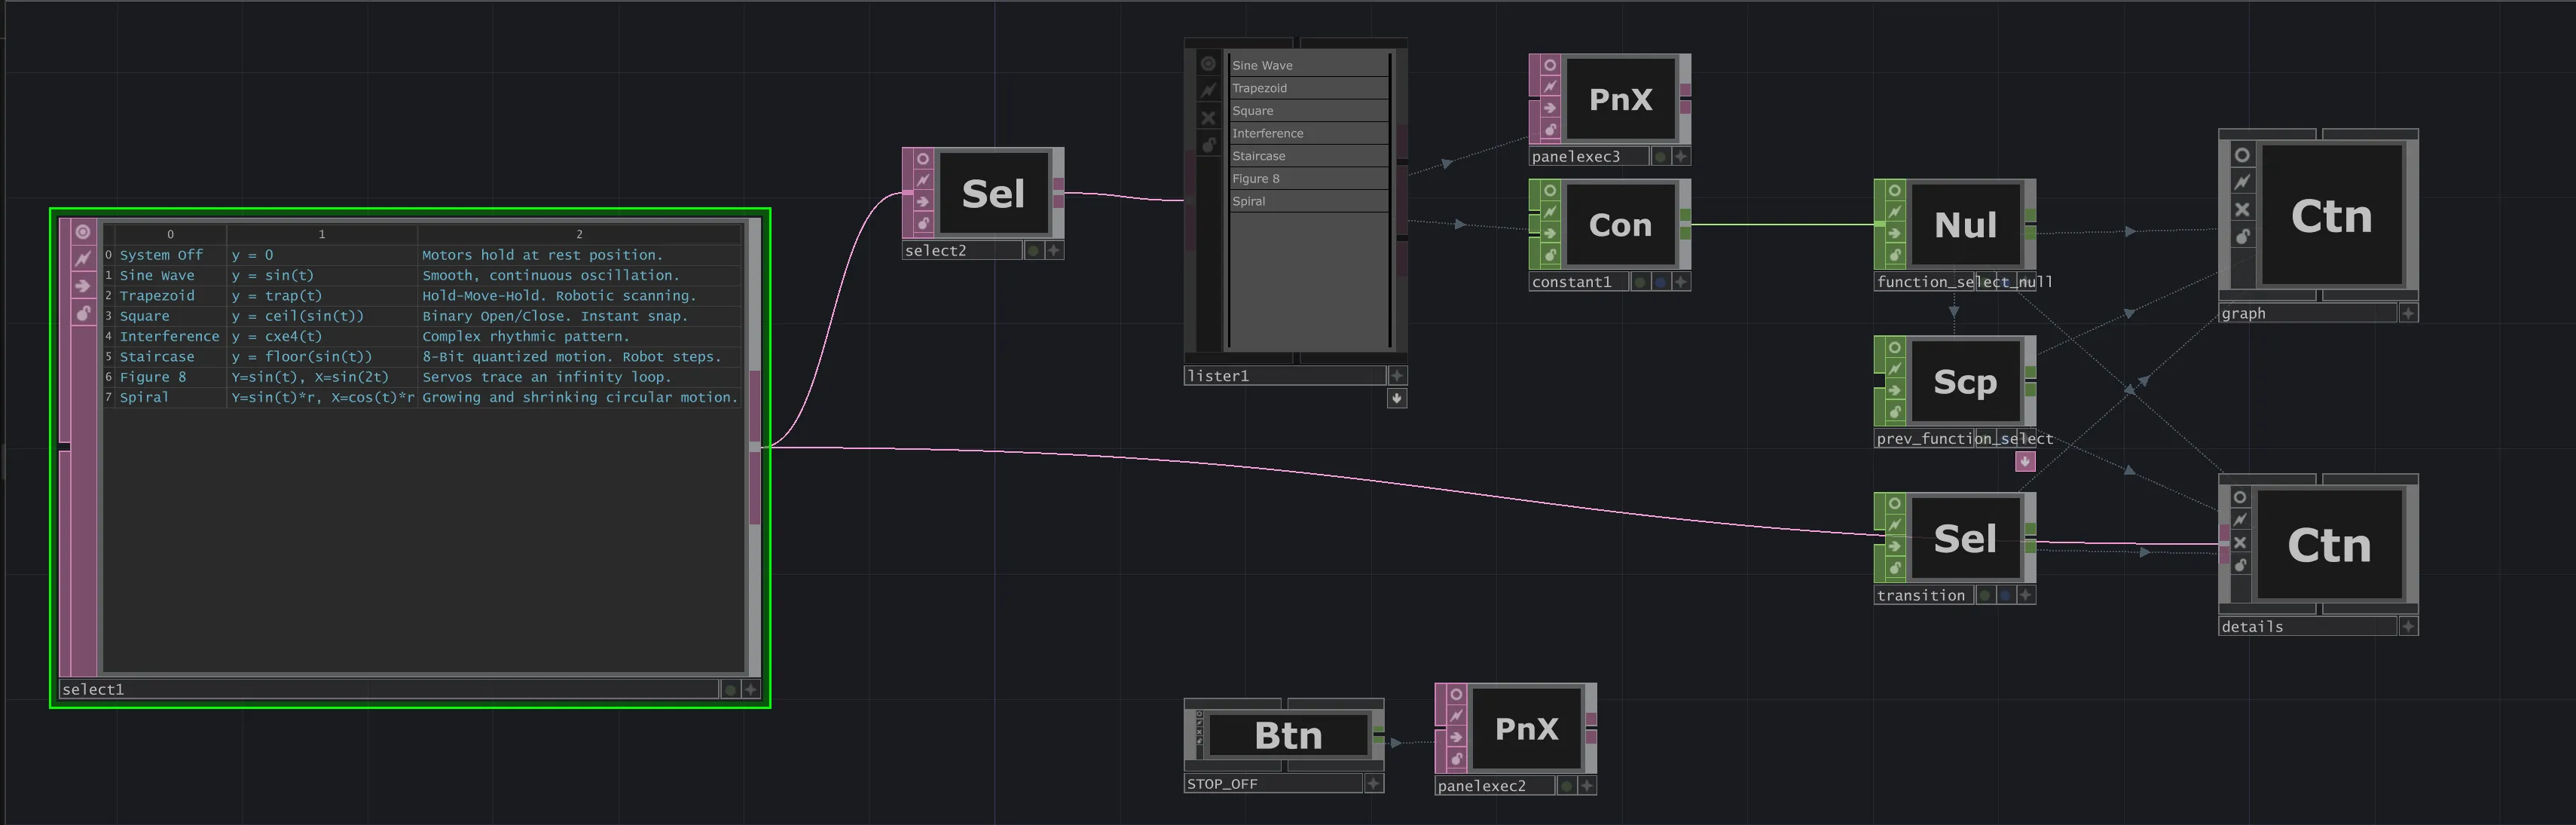The image size is (2576, 825).
Task: Click Trapezoid cell in select1 table
Action: coord(157,296)
